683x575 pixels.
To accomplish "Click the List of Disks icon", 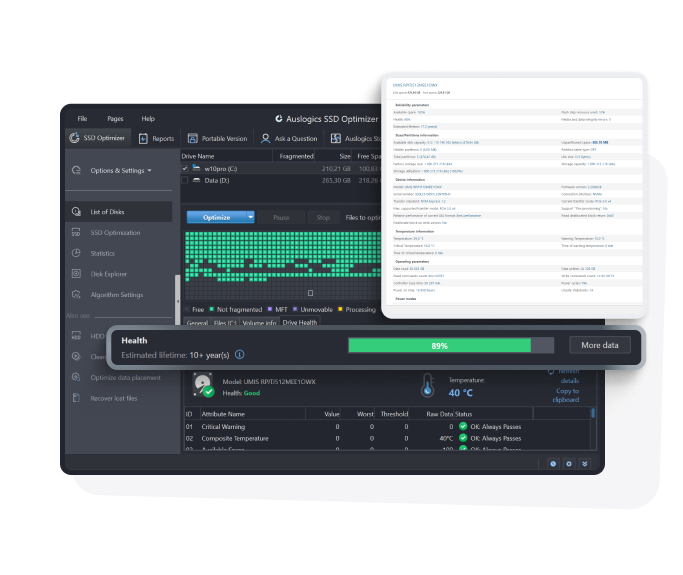I will tap(76, 212).
